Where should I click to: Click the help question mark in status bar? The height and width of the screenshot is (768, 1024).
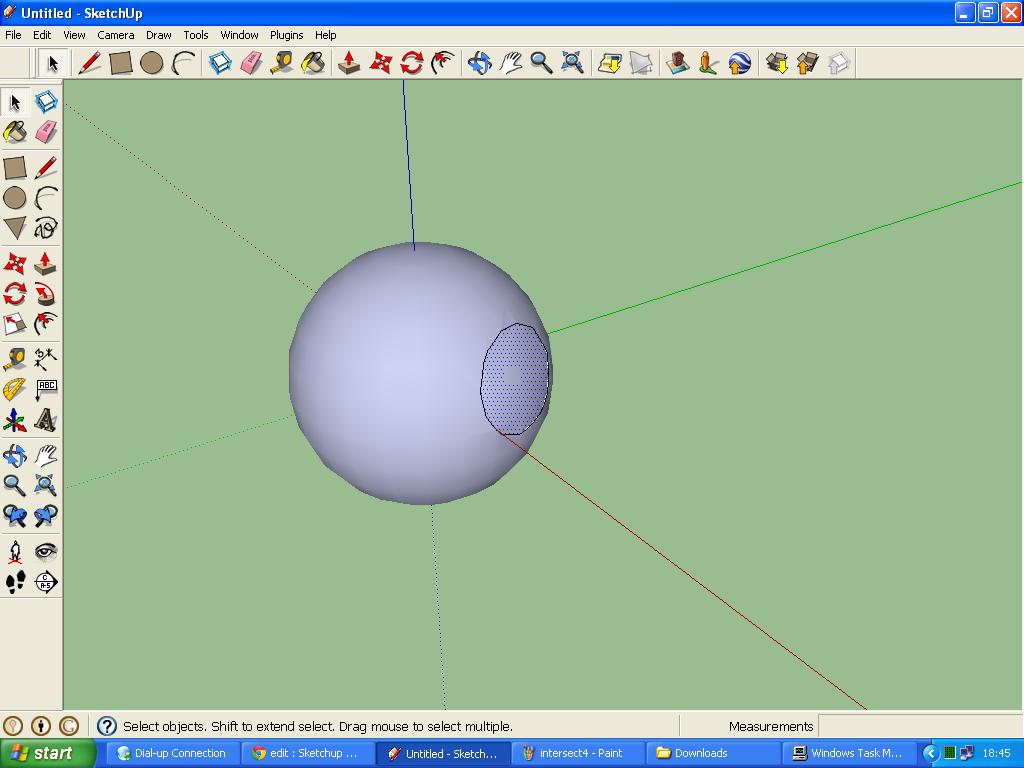106,726
